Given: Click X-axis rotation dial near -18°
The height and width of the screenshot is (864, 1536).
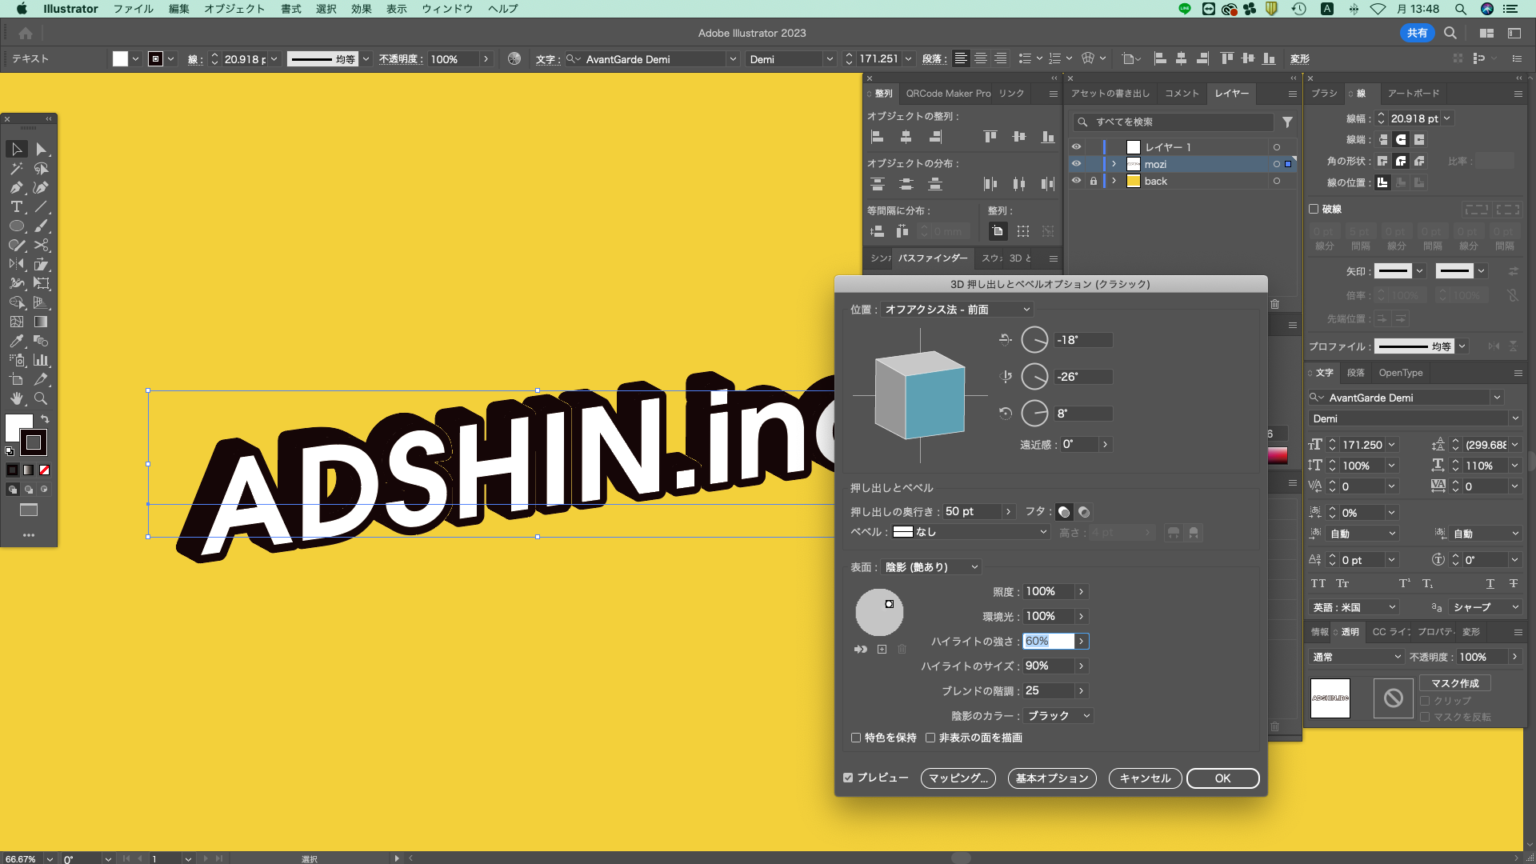Looking at the screenshot, I should click(x=1034, y=340).
